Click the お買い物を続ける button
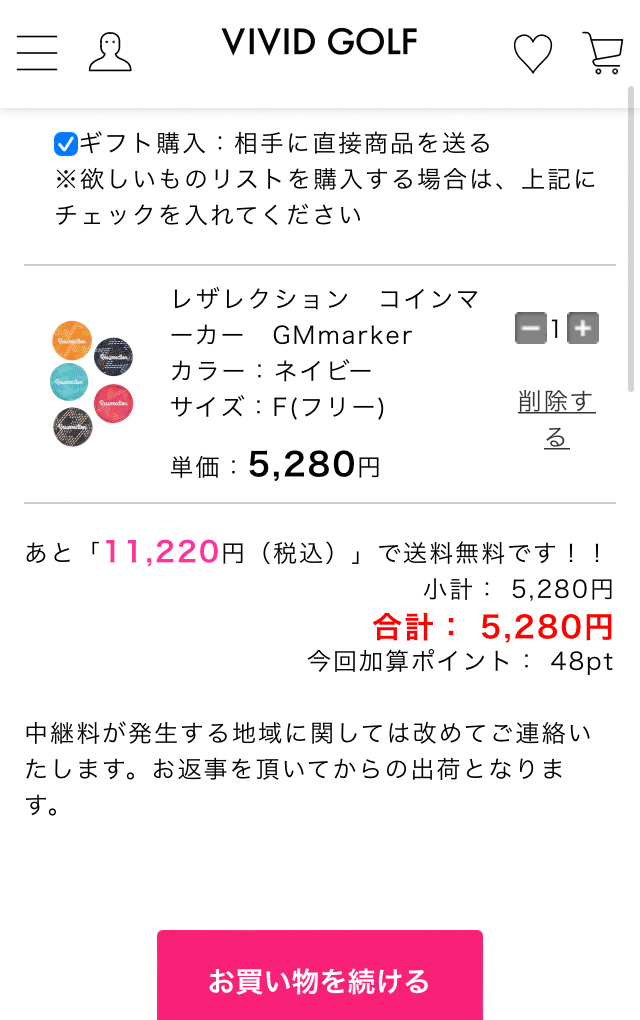Image resolution: width=640 pixels, height=1020 pixels. 319,975
